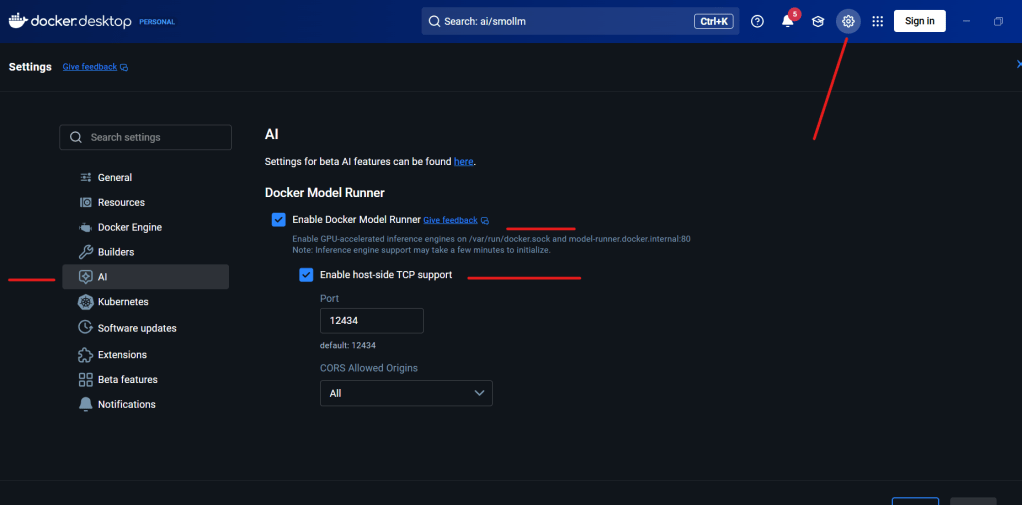
Task: Focus the Search settings input field
Action: point(145,137)
